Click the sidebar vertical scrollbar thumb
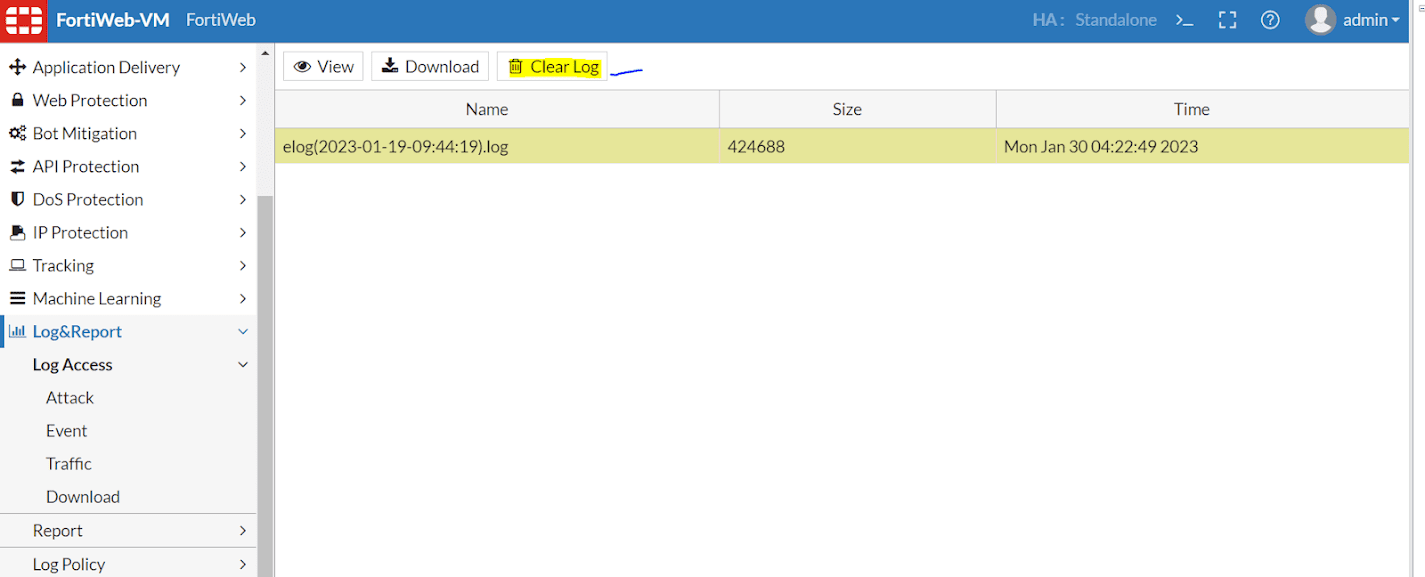Screen dimensions: 1425x577 point(265,386)
